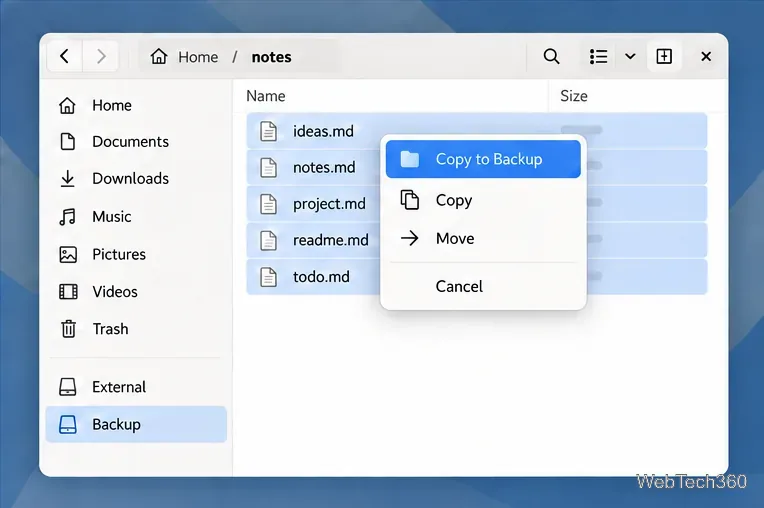Open Videos in the sidebar
Image resolution: width=764 pixels, height=508 pixels.
click(136, 292)
